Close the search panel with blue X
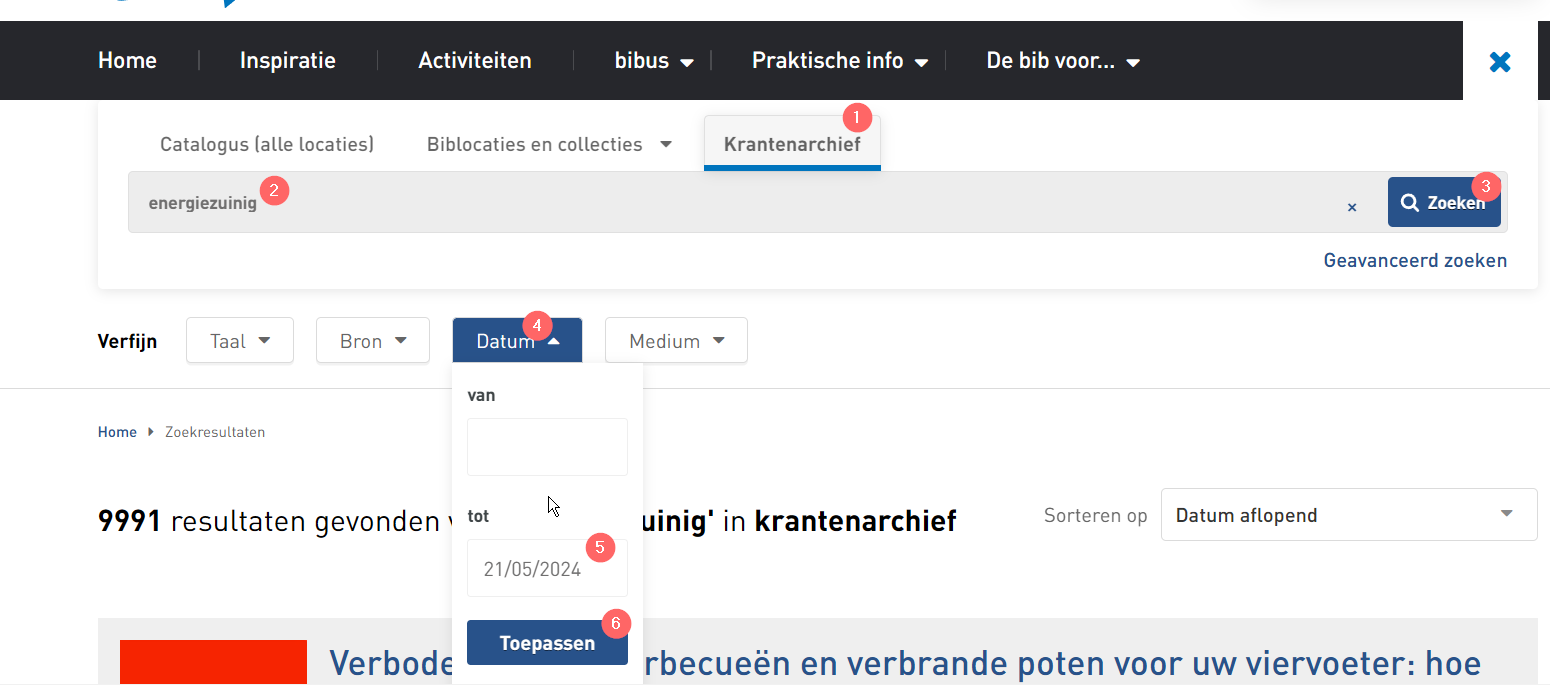 point(1499,62)
